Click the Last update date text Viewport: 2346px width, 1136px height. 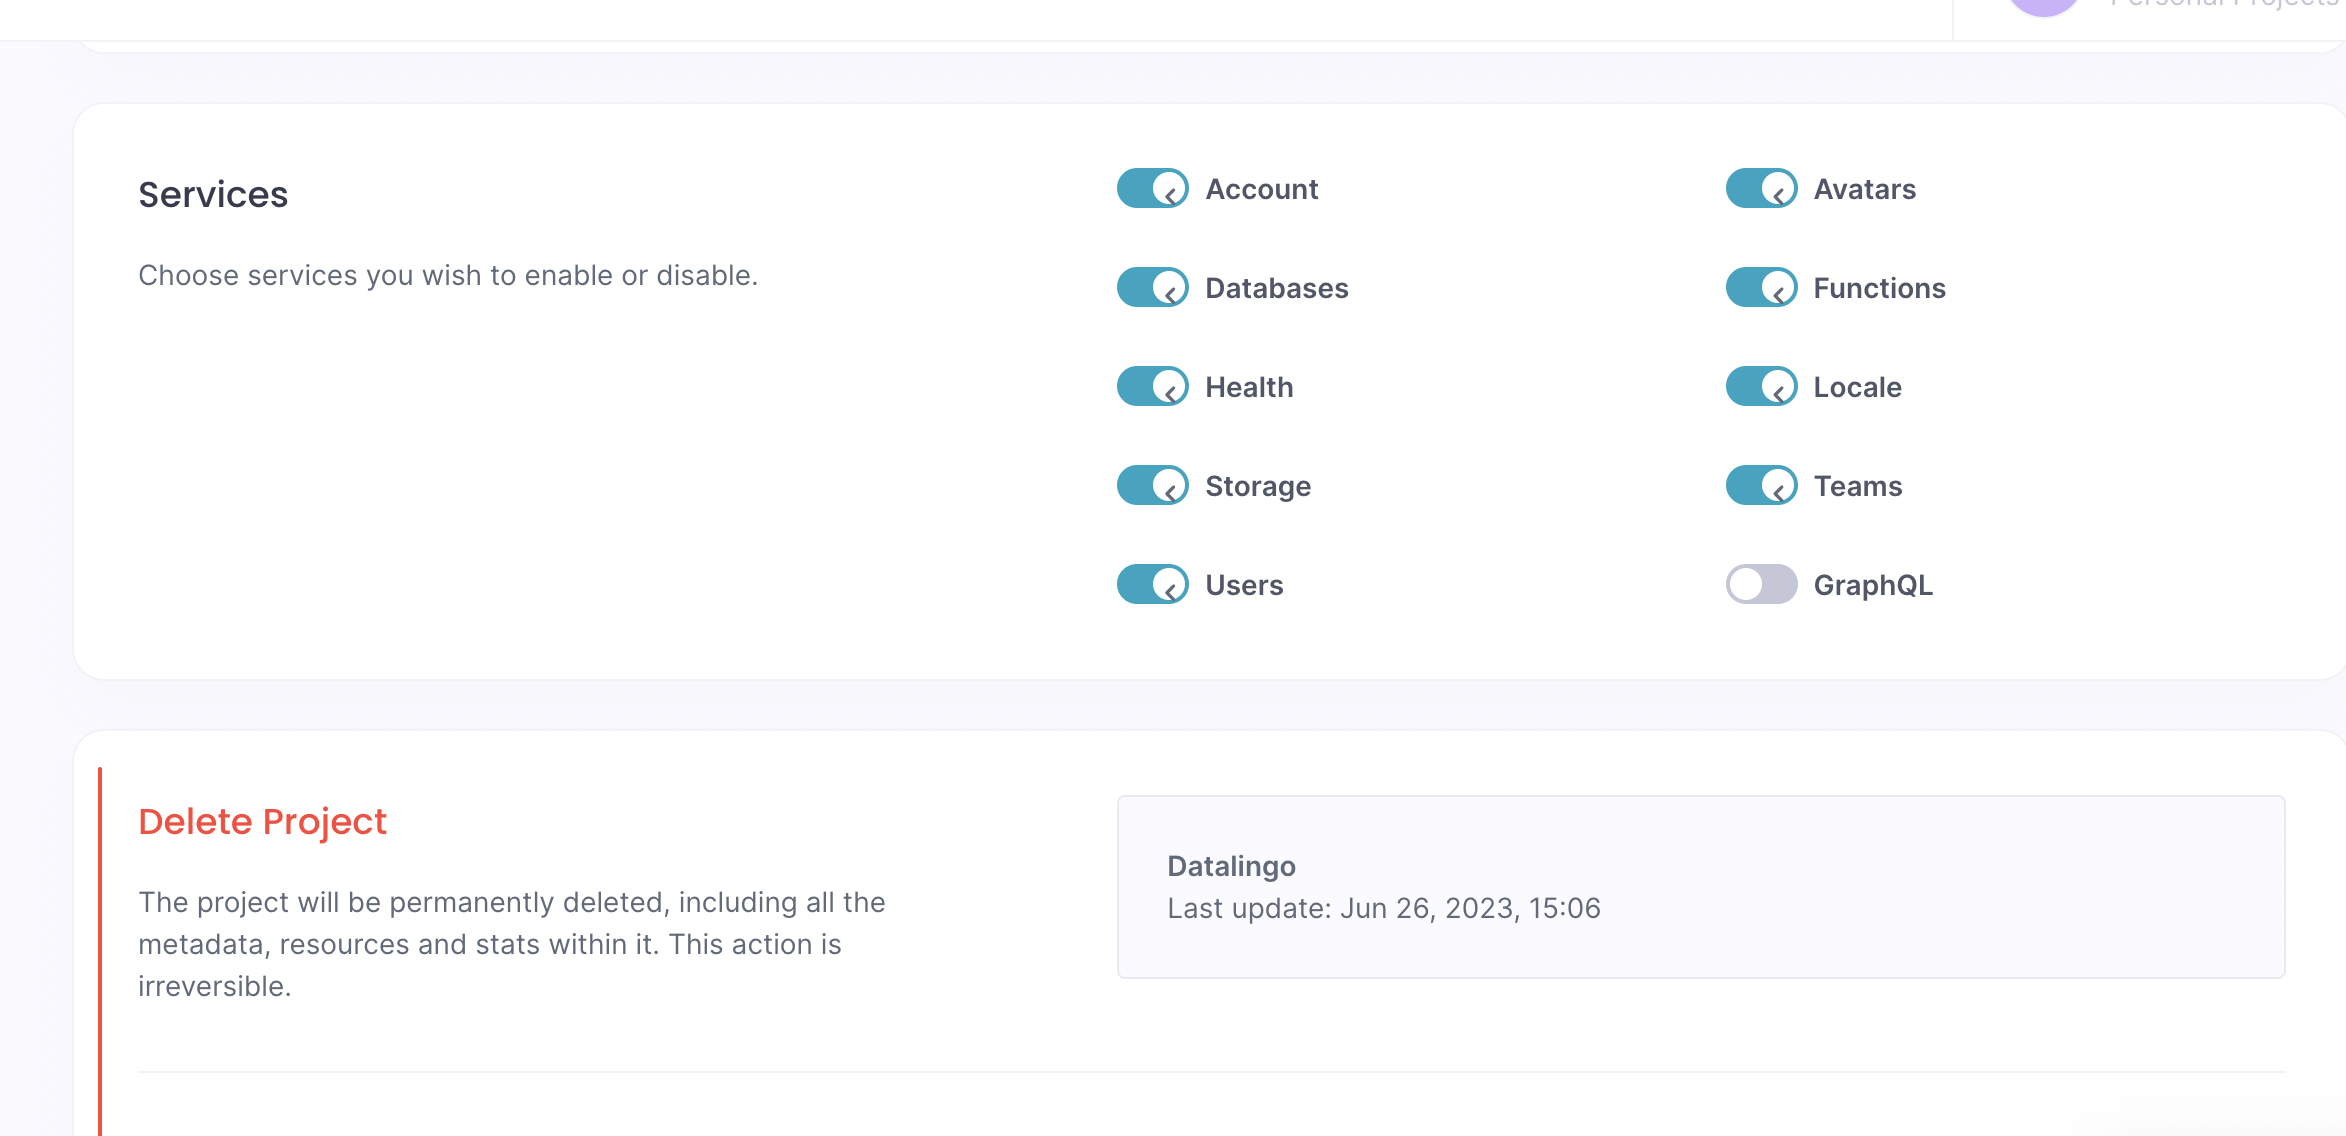[1384, 908]
